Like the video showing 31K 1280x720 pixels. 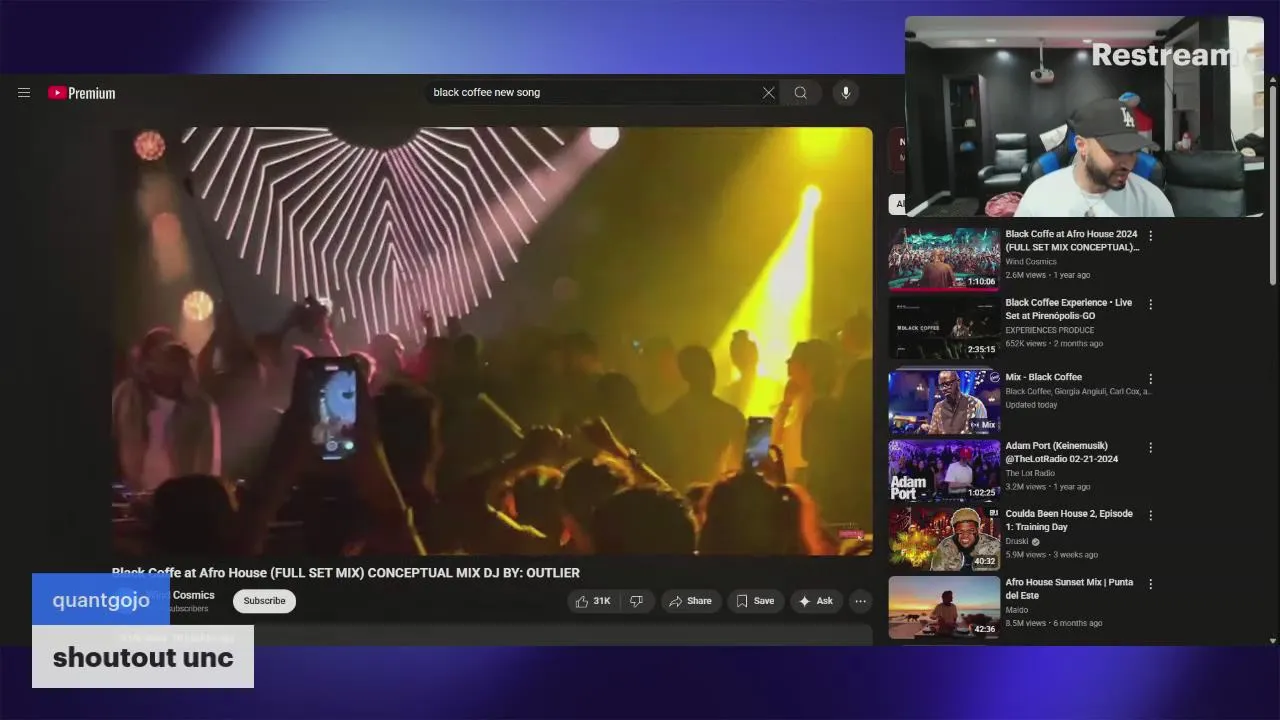pos(593,601)
